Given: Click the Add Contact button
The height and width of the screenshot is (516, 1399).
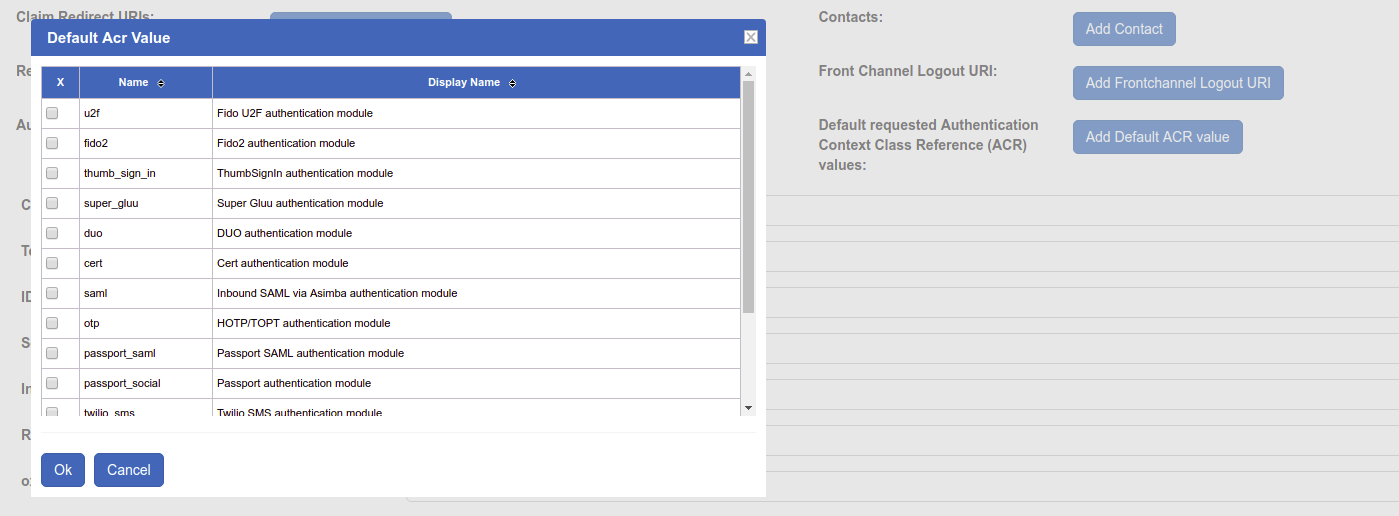Looking at the screenshot, I should pyautogui.click(x=1124, y=29).
